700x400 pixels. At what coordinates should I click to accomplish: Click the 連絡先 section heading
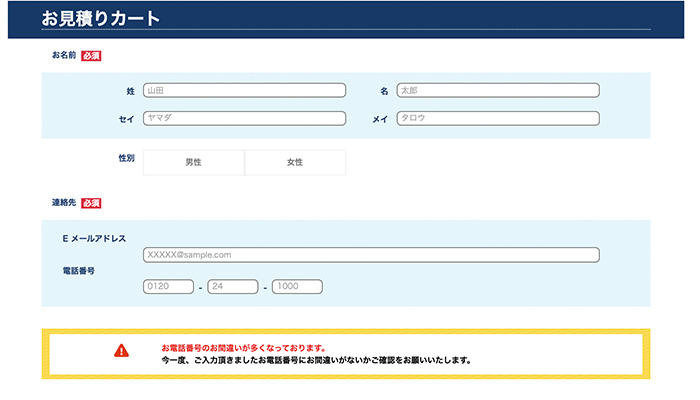tap(64, 203)
